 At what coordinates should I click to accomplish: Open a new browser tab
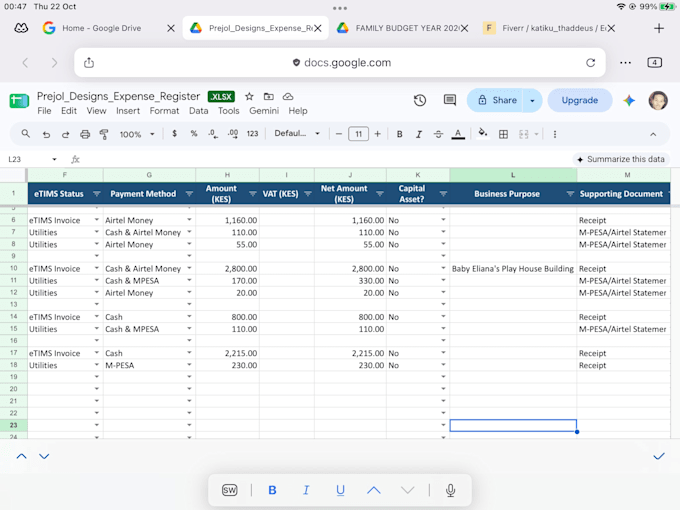(659, 29)
